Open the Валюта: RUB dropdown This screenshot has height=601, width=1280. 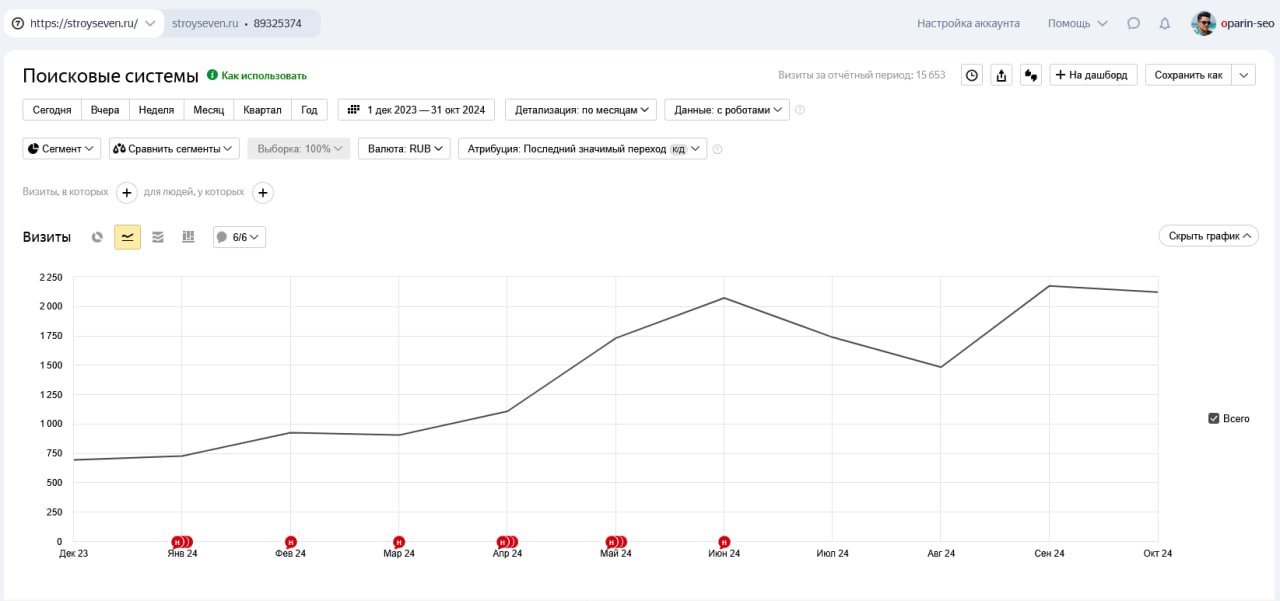pos(404,148)
